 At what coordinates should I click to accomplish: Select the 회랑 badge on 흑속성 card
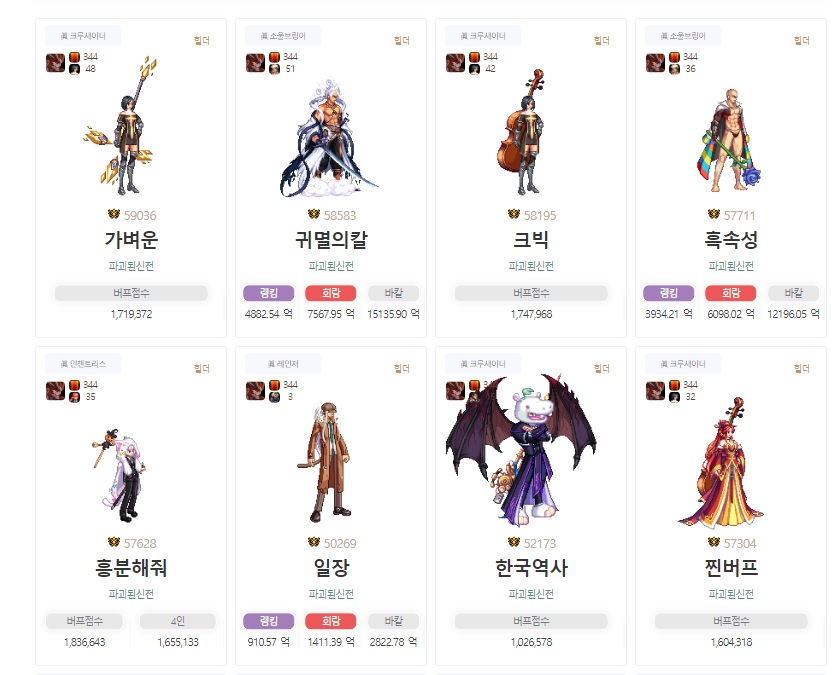(x=730, y=293)
